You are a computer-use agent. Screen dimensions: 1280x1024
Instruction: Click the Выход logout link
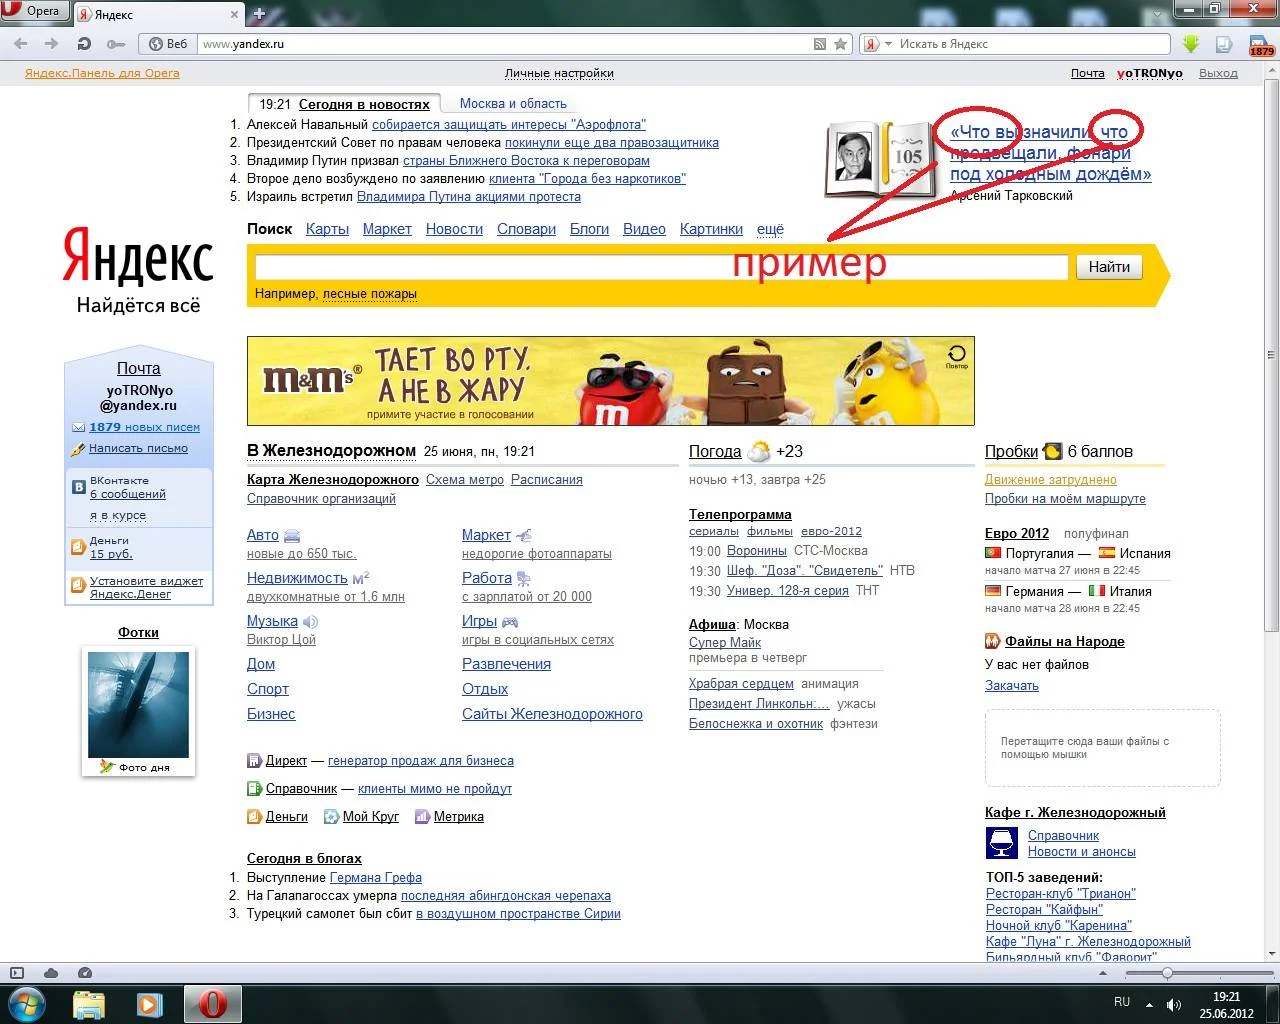point(1218,73)
